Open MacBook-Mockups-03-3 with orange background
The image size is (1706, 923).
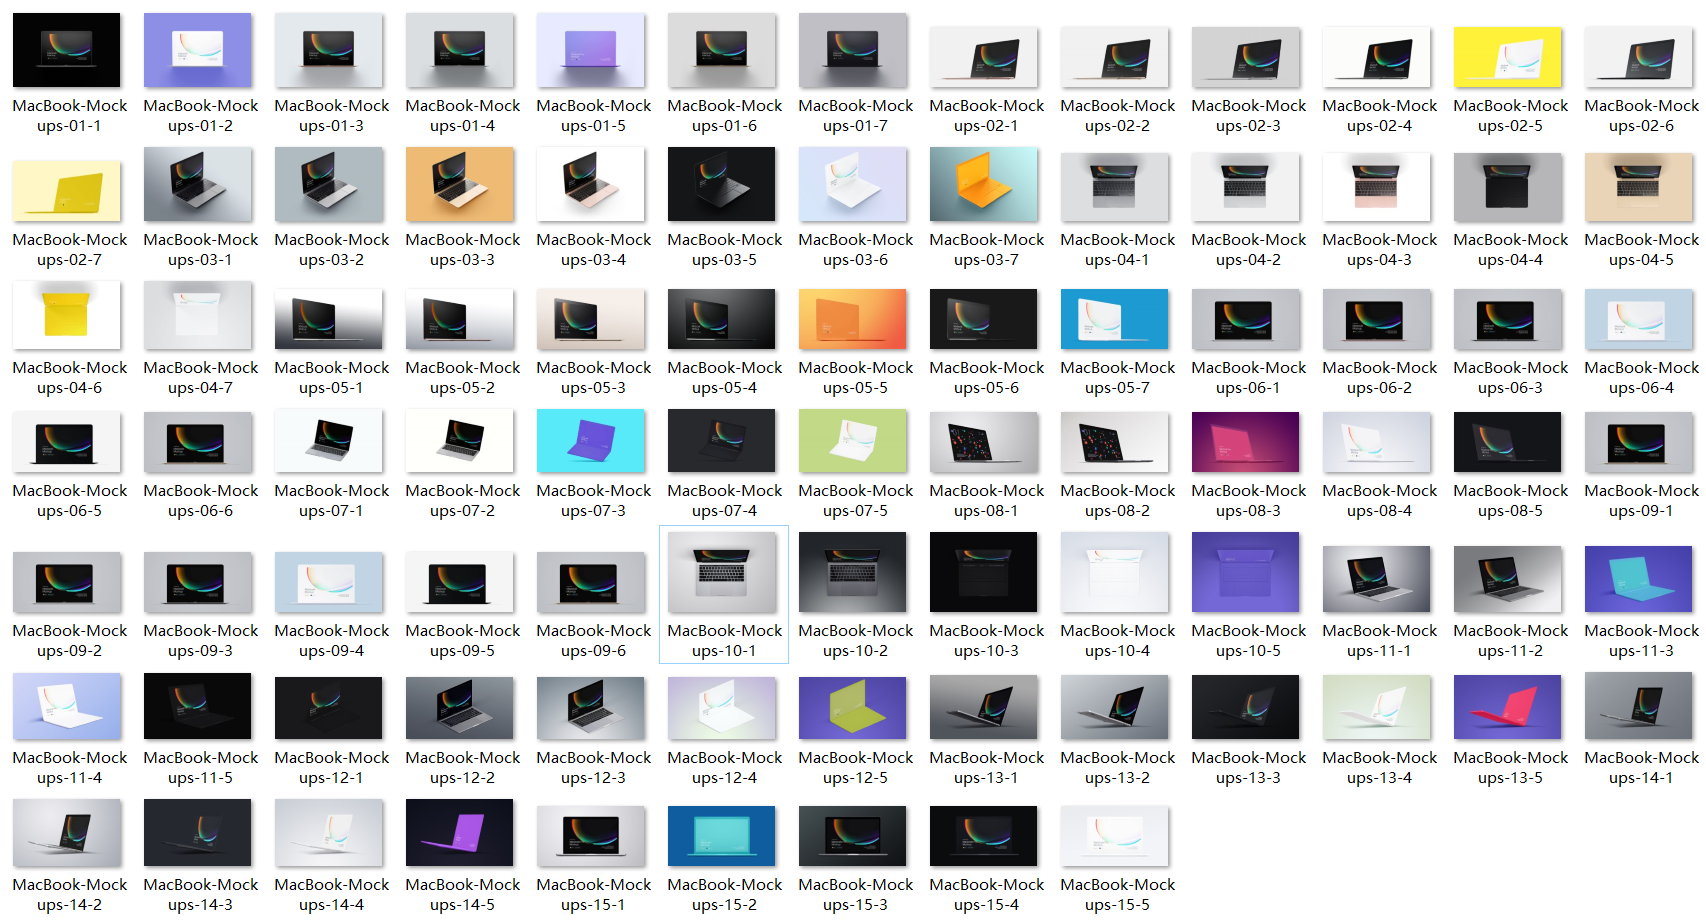(x=460, y=184)
